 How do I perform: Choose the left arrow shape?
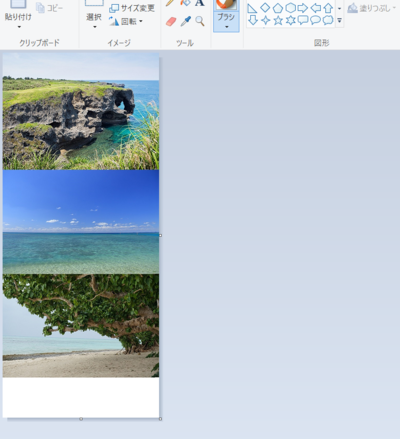[x=315, y=8]
